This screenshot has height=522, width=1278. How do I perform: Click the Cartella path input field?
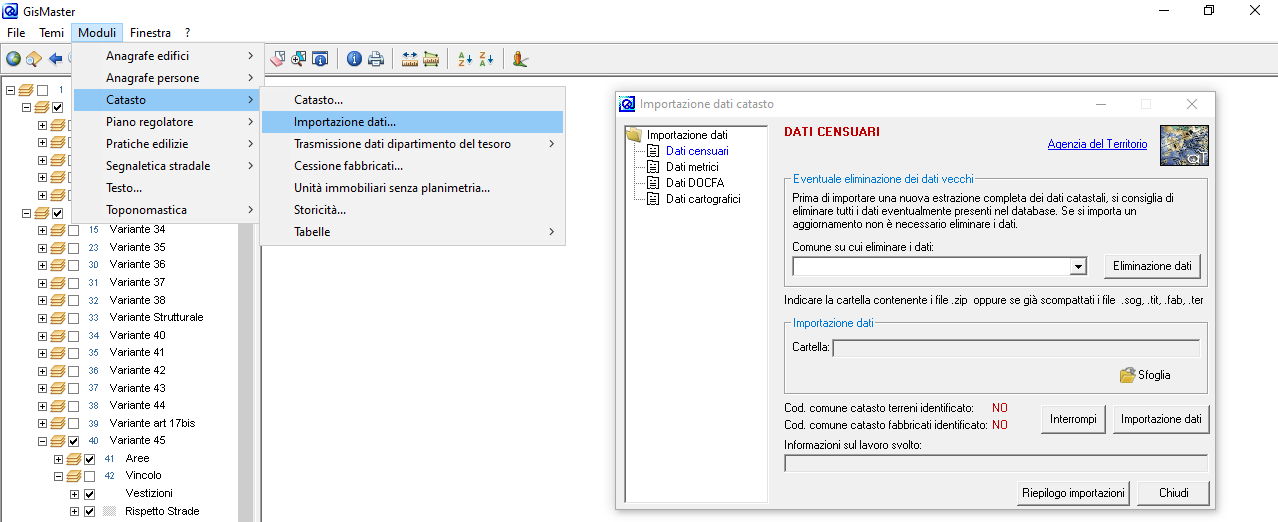pyautogui.click(x=1015, y=348)
